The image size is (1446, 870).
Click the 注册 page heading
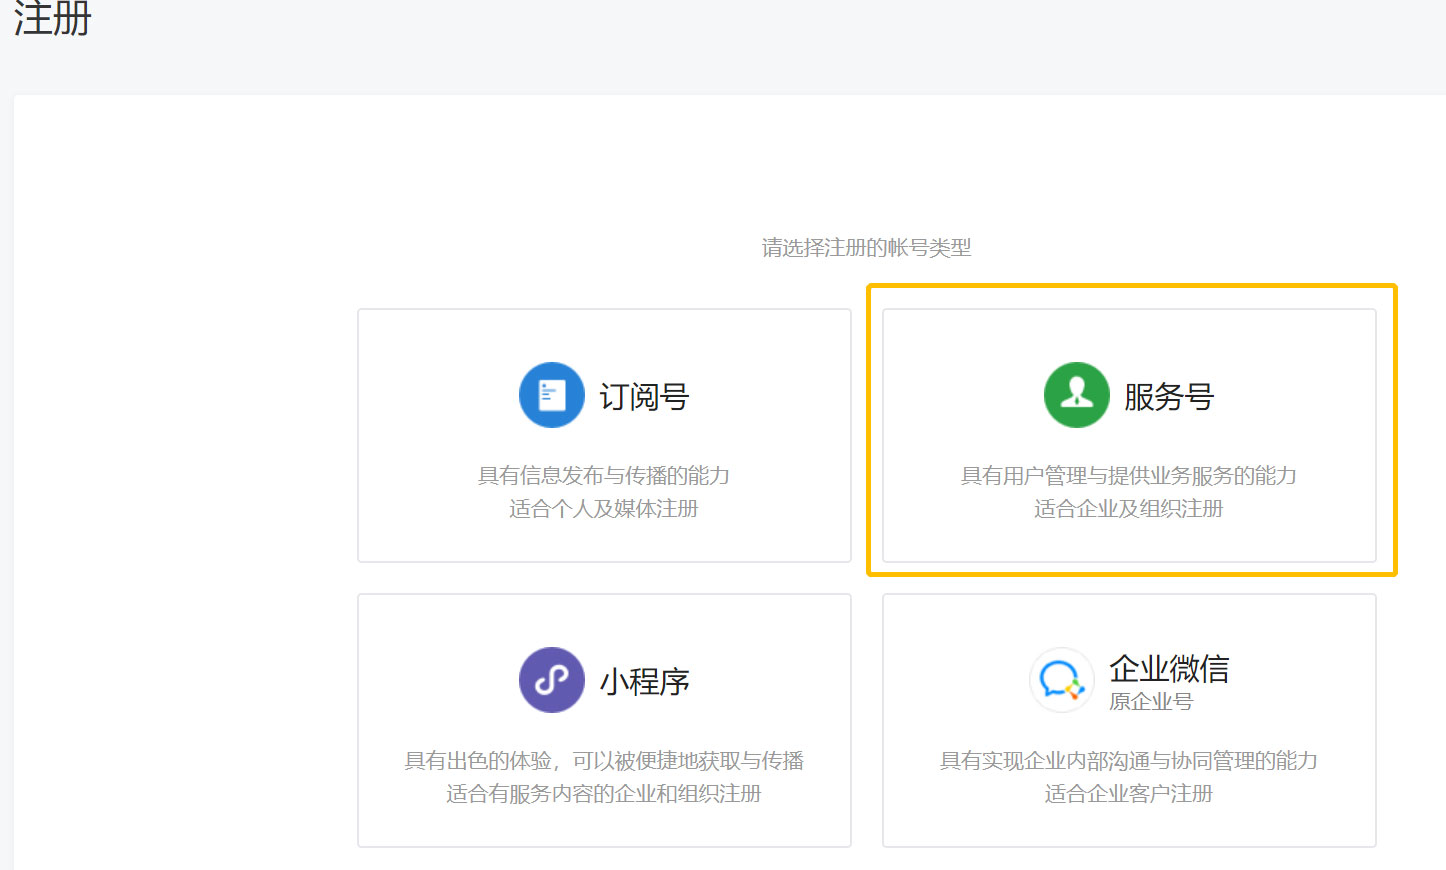click(52, 20)
